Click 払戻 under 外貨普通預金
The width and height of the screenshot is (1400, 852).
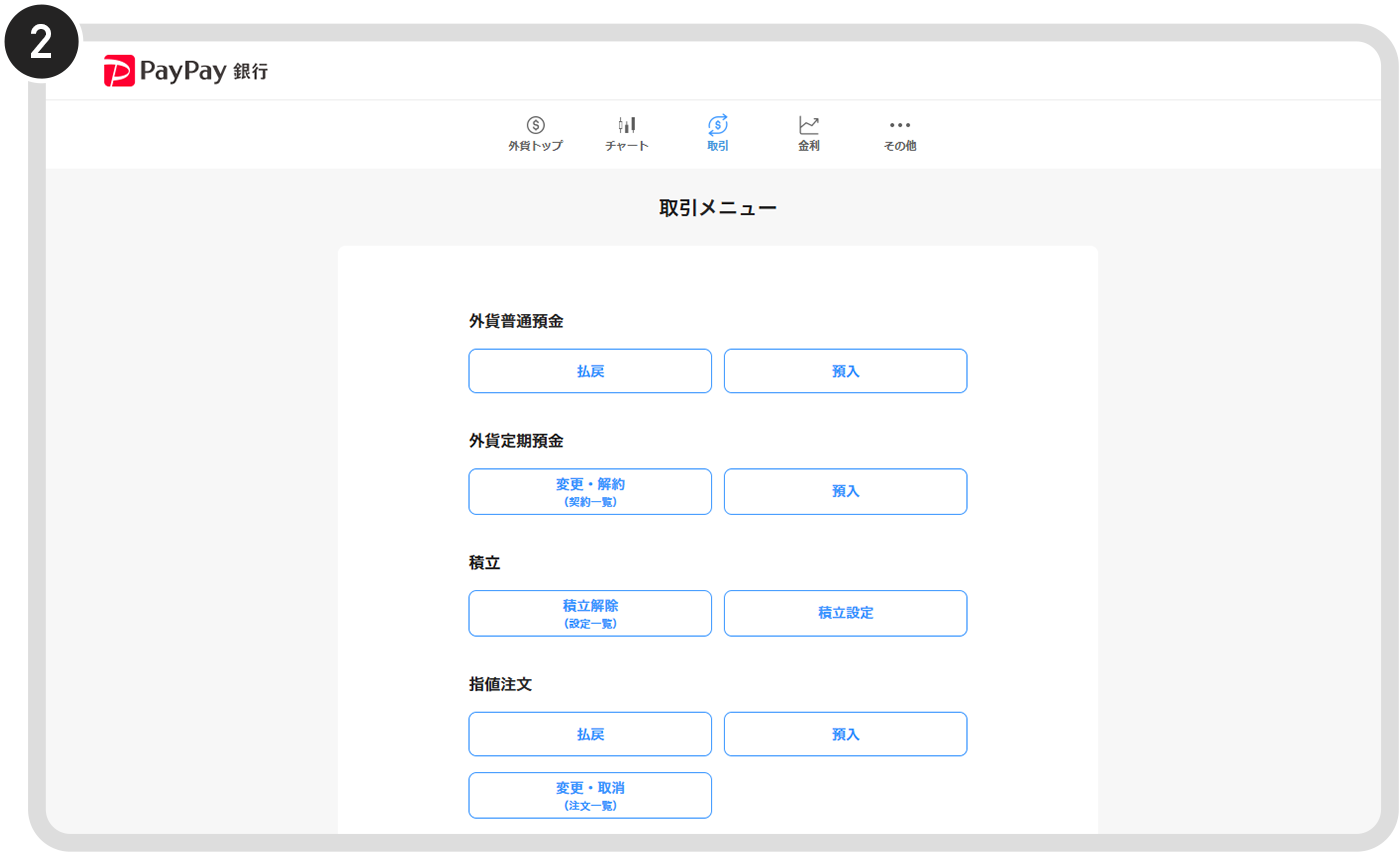point(589,370)
